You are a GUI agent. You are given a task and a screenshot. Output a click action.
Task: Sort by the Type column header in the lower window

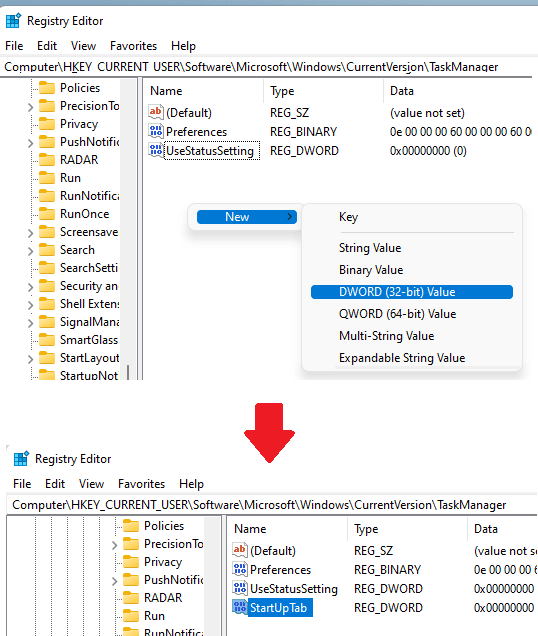pos(366,529)
